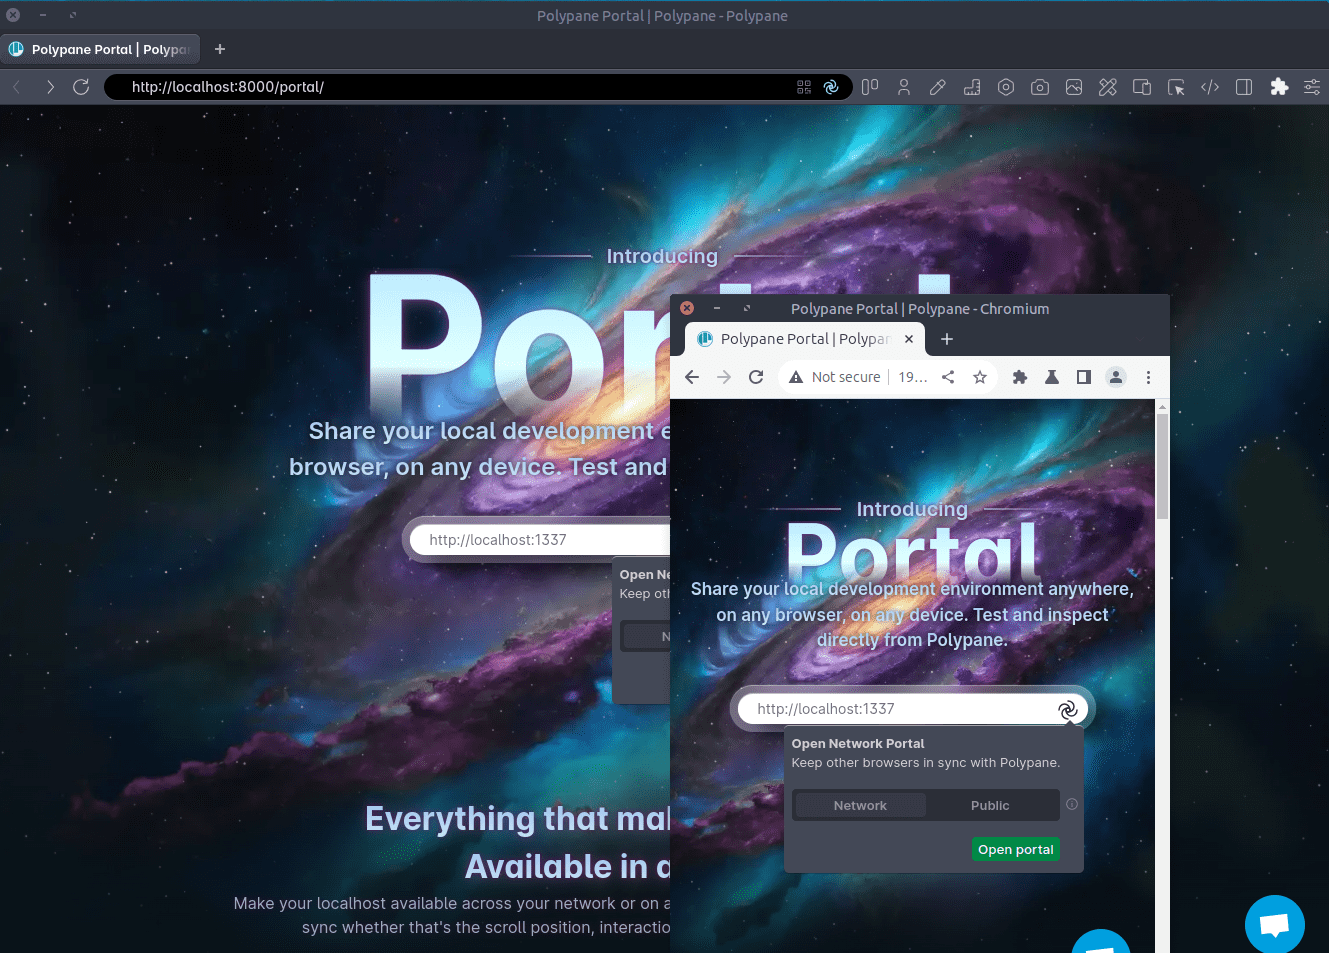Open Chromium's three-dot menu

(x=1148, y=377)
